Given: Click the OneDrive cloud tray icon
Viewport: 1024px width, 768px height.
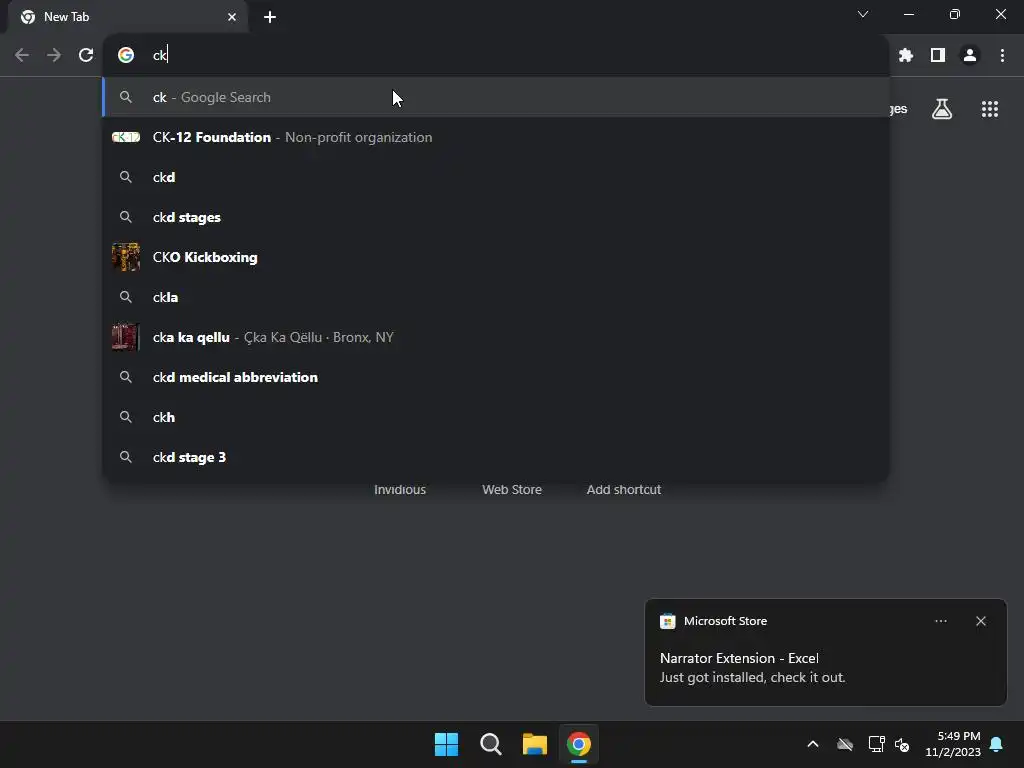Looking at the screenshot, I should click(x=845, y=744).
